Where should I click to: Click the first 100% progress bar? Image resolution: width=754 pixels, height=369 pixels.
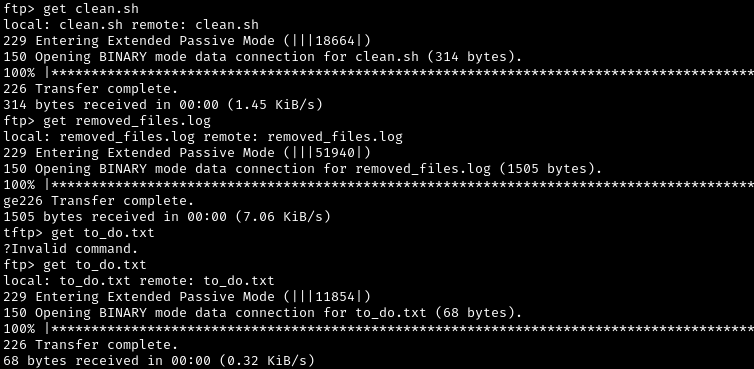(x=378, y=73)
